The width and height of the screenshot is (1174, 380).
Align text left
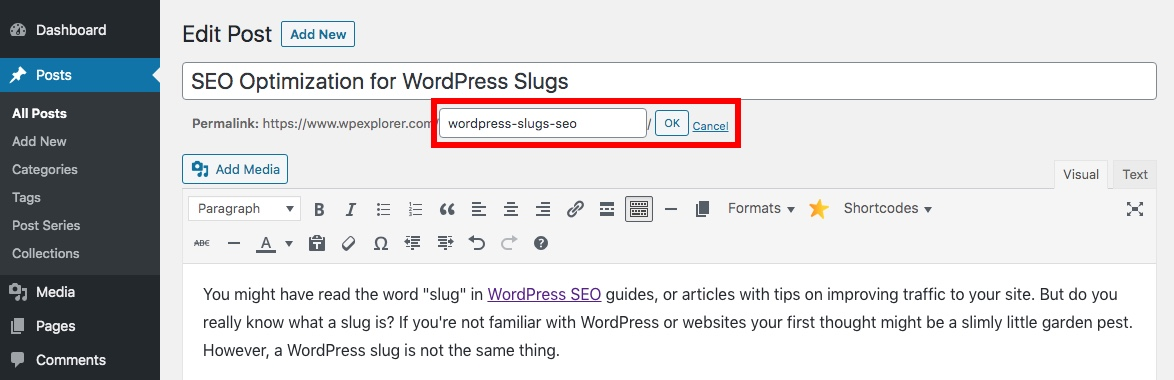tap(479, 209)
